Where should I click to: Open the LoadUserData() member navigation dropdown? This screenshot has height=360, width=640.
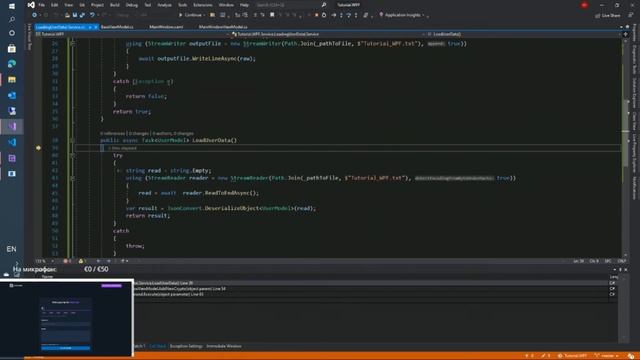pos(524,34)
